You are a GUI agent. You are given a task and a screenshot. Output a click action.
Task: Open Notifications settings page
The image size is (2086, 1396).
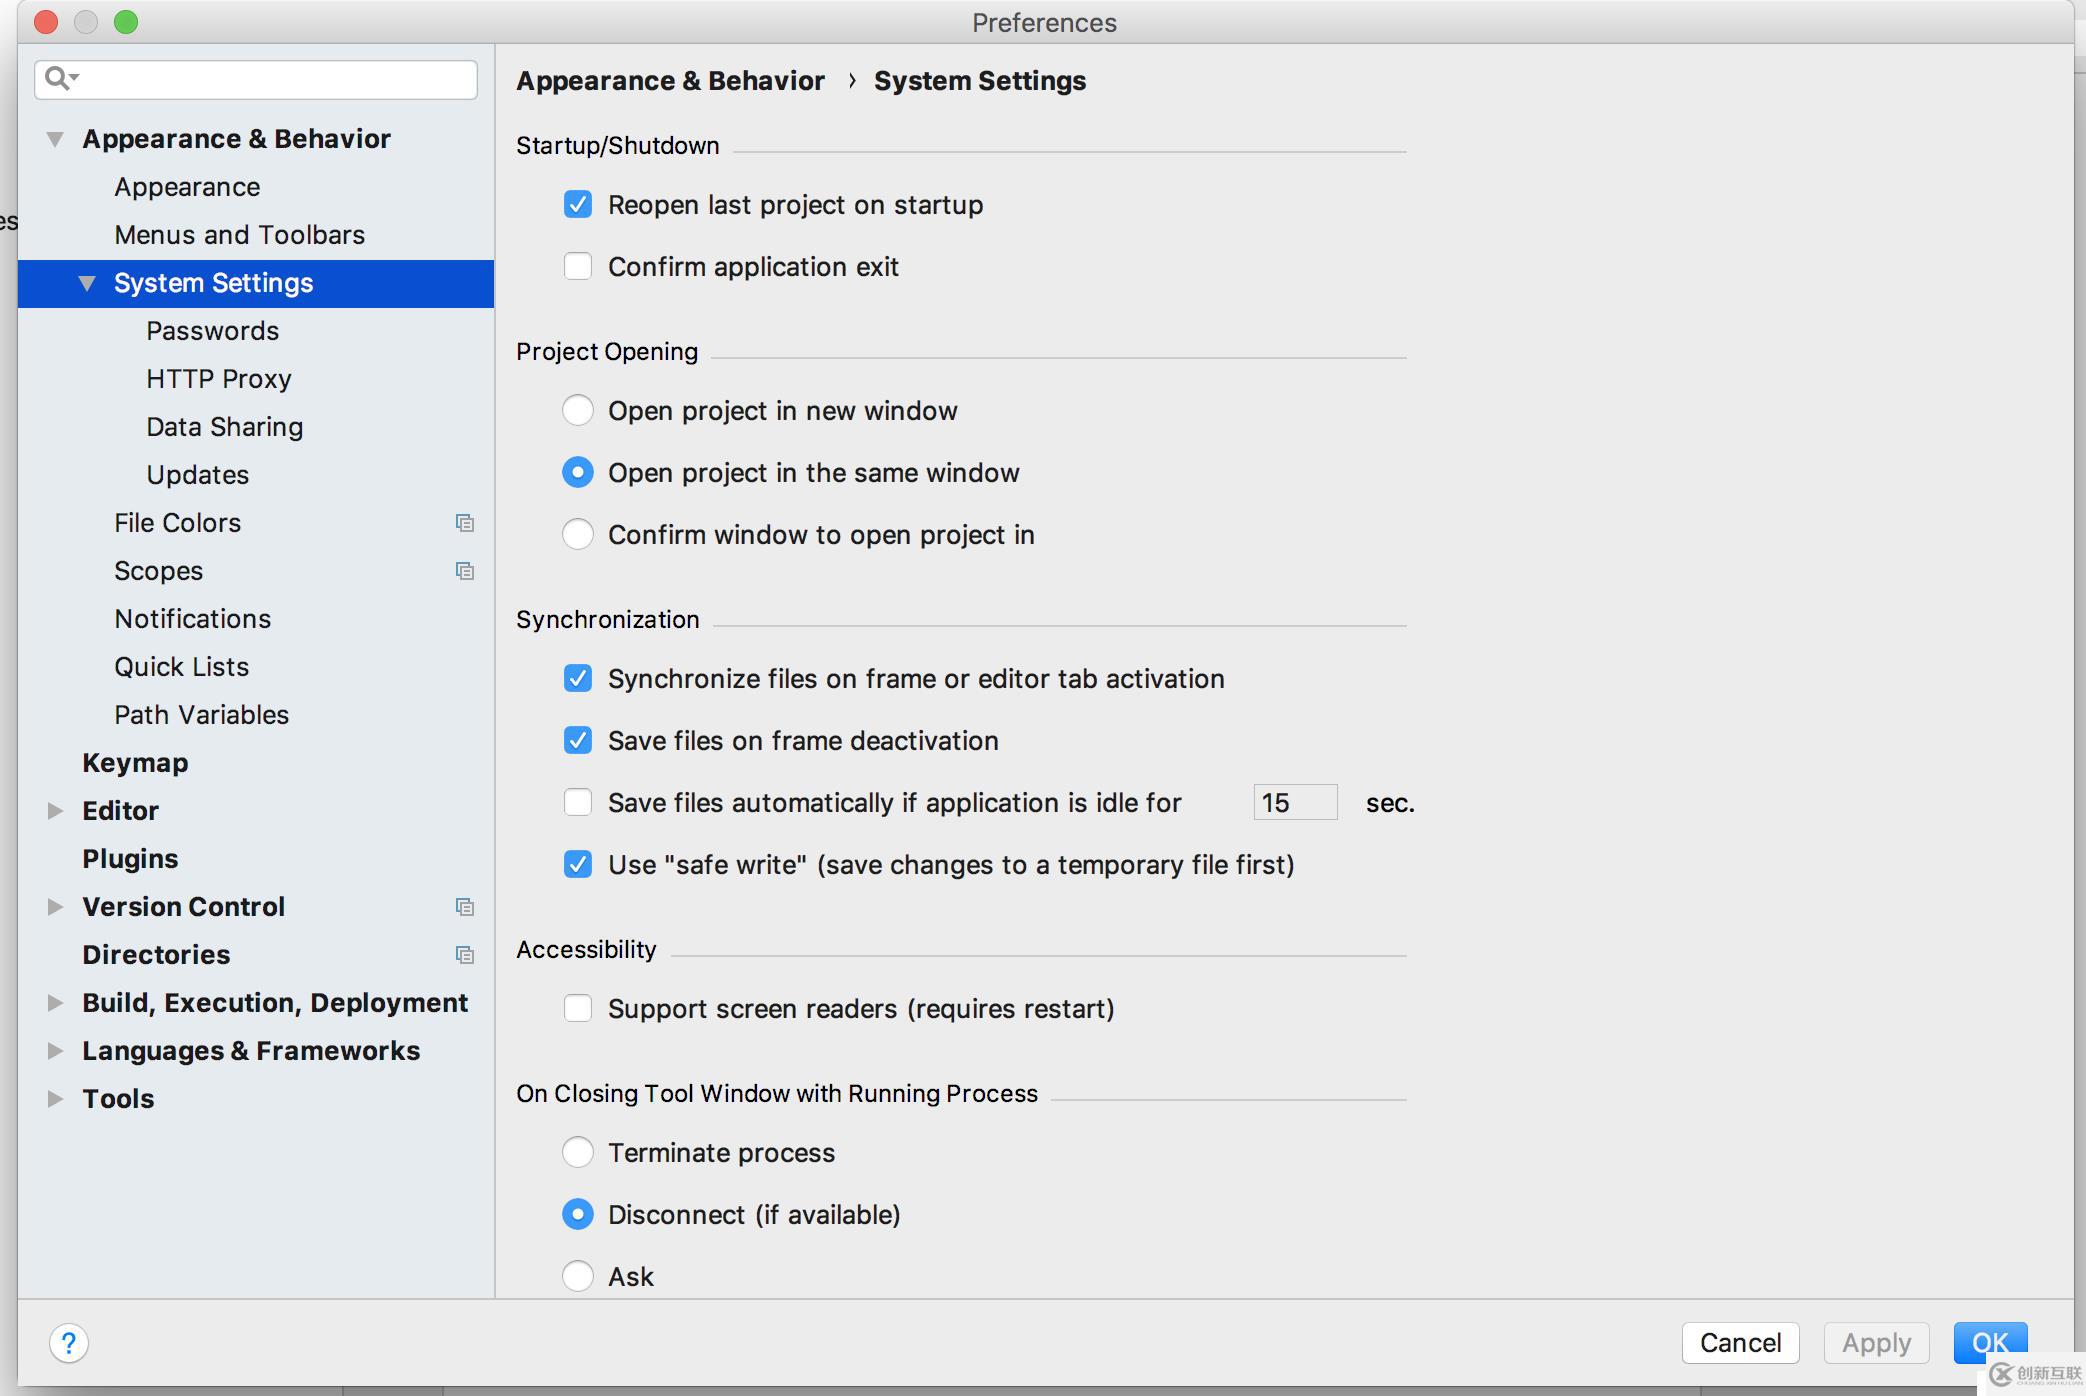click(x=193, y=617)
